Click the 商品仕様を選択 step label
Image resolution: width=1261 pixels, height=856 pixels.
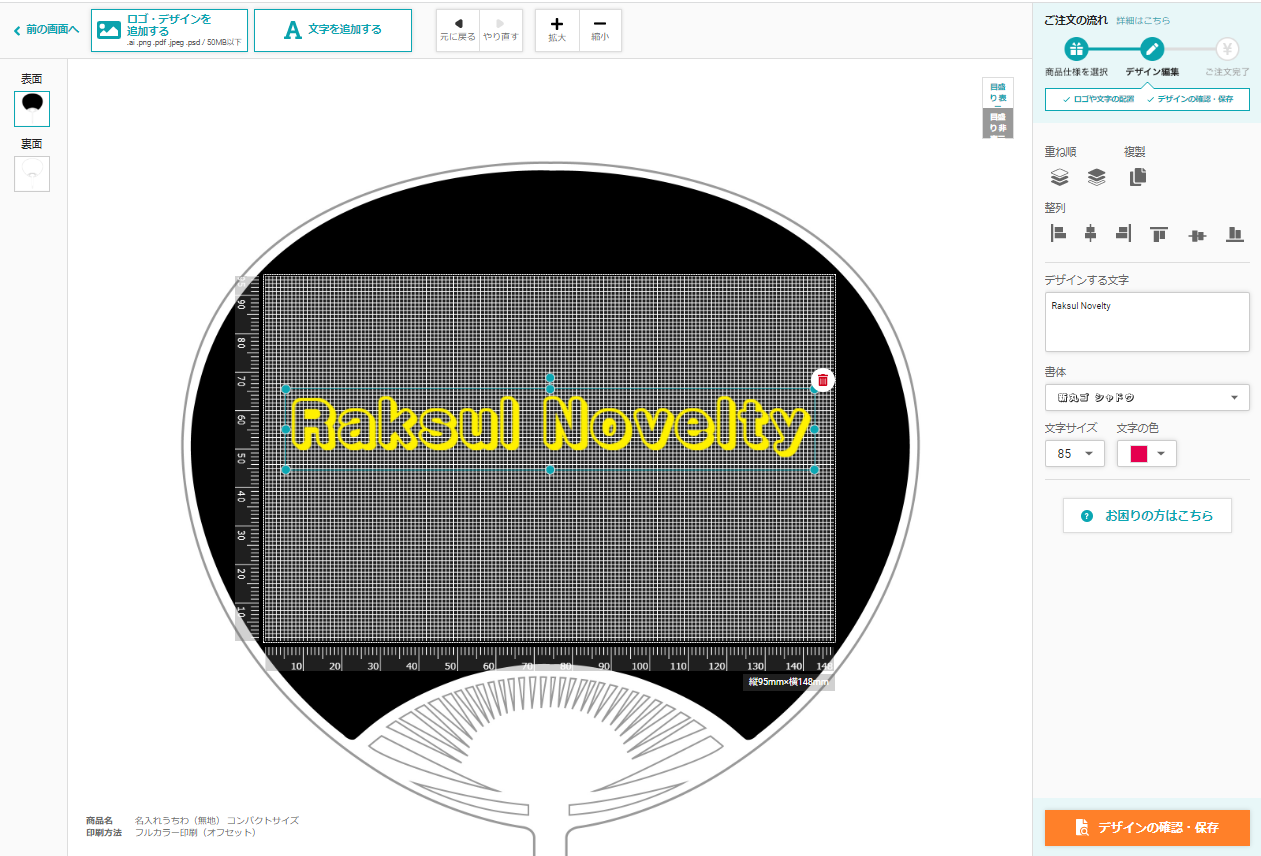coord(1076,72)
